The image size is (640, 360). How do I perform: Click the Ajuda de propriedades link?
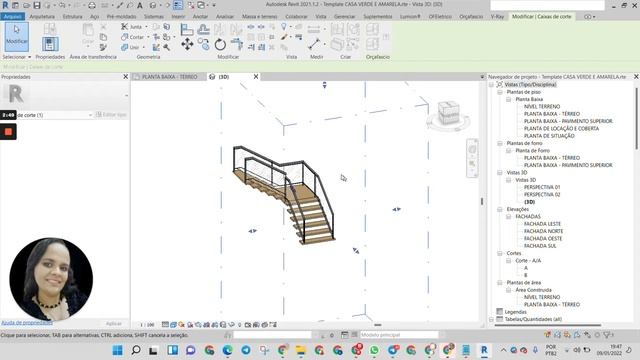pos(27,322)
